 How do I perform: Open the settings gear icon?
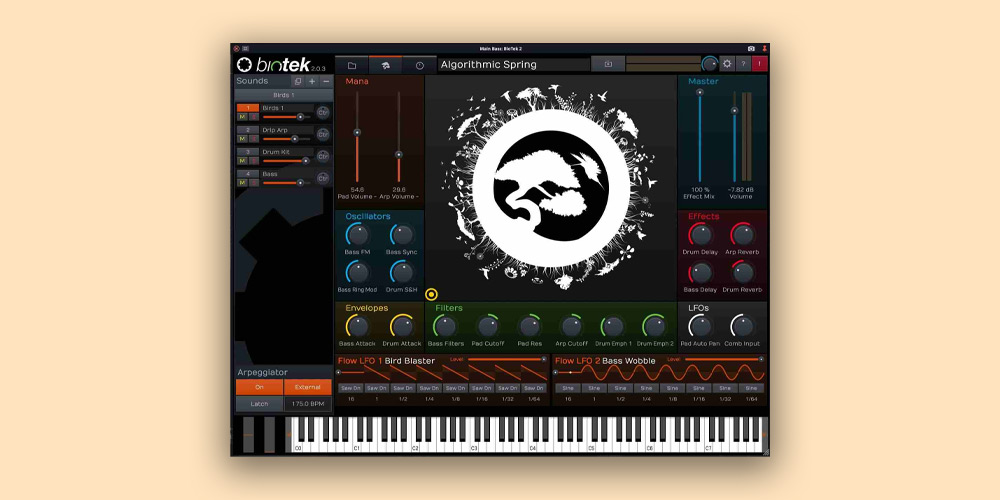click(727, 64)
